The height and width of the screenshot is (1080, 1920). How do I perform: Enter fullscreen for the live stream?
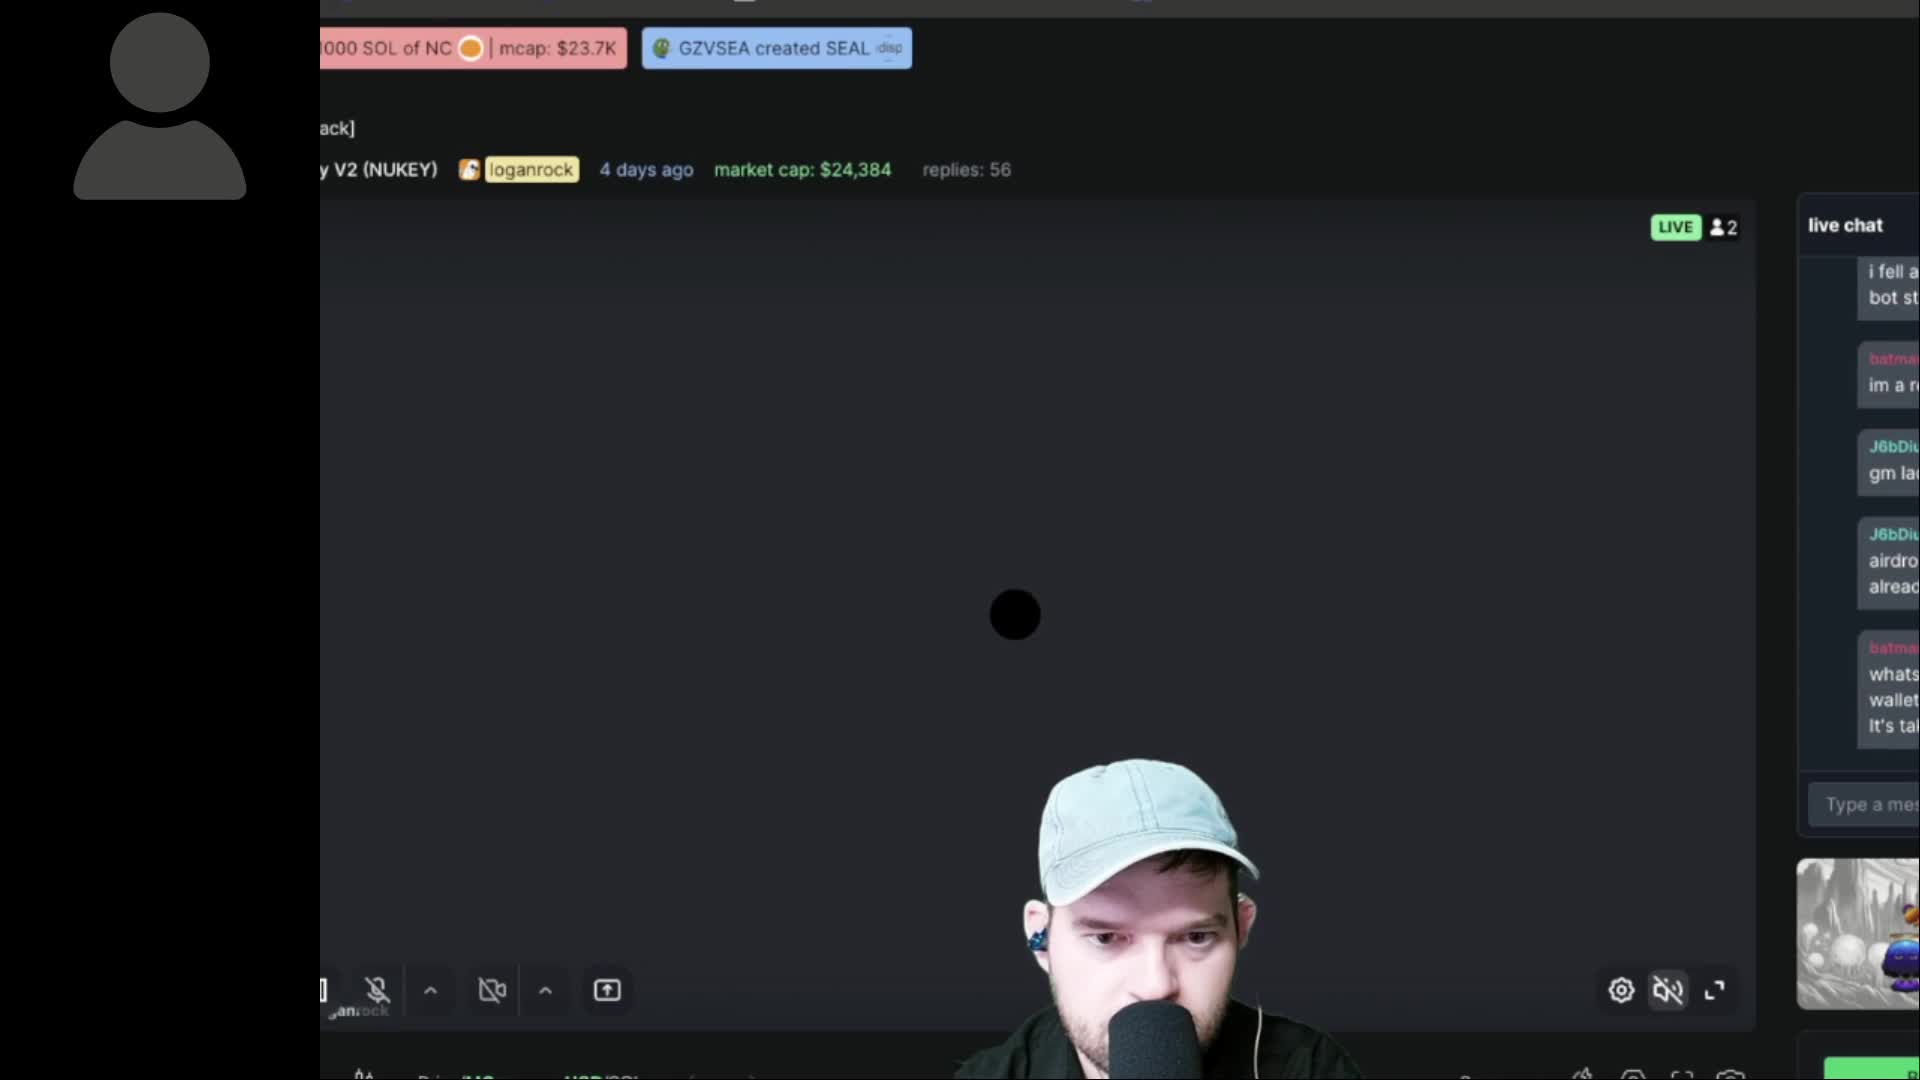click(x=1715, y=990)
